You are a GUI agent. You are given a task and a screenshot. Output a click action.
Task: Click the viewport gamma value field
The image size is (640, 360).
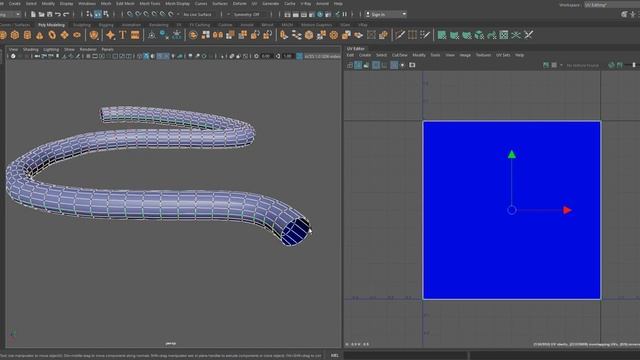pos(288,56)
